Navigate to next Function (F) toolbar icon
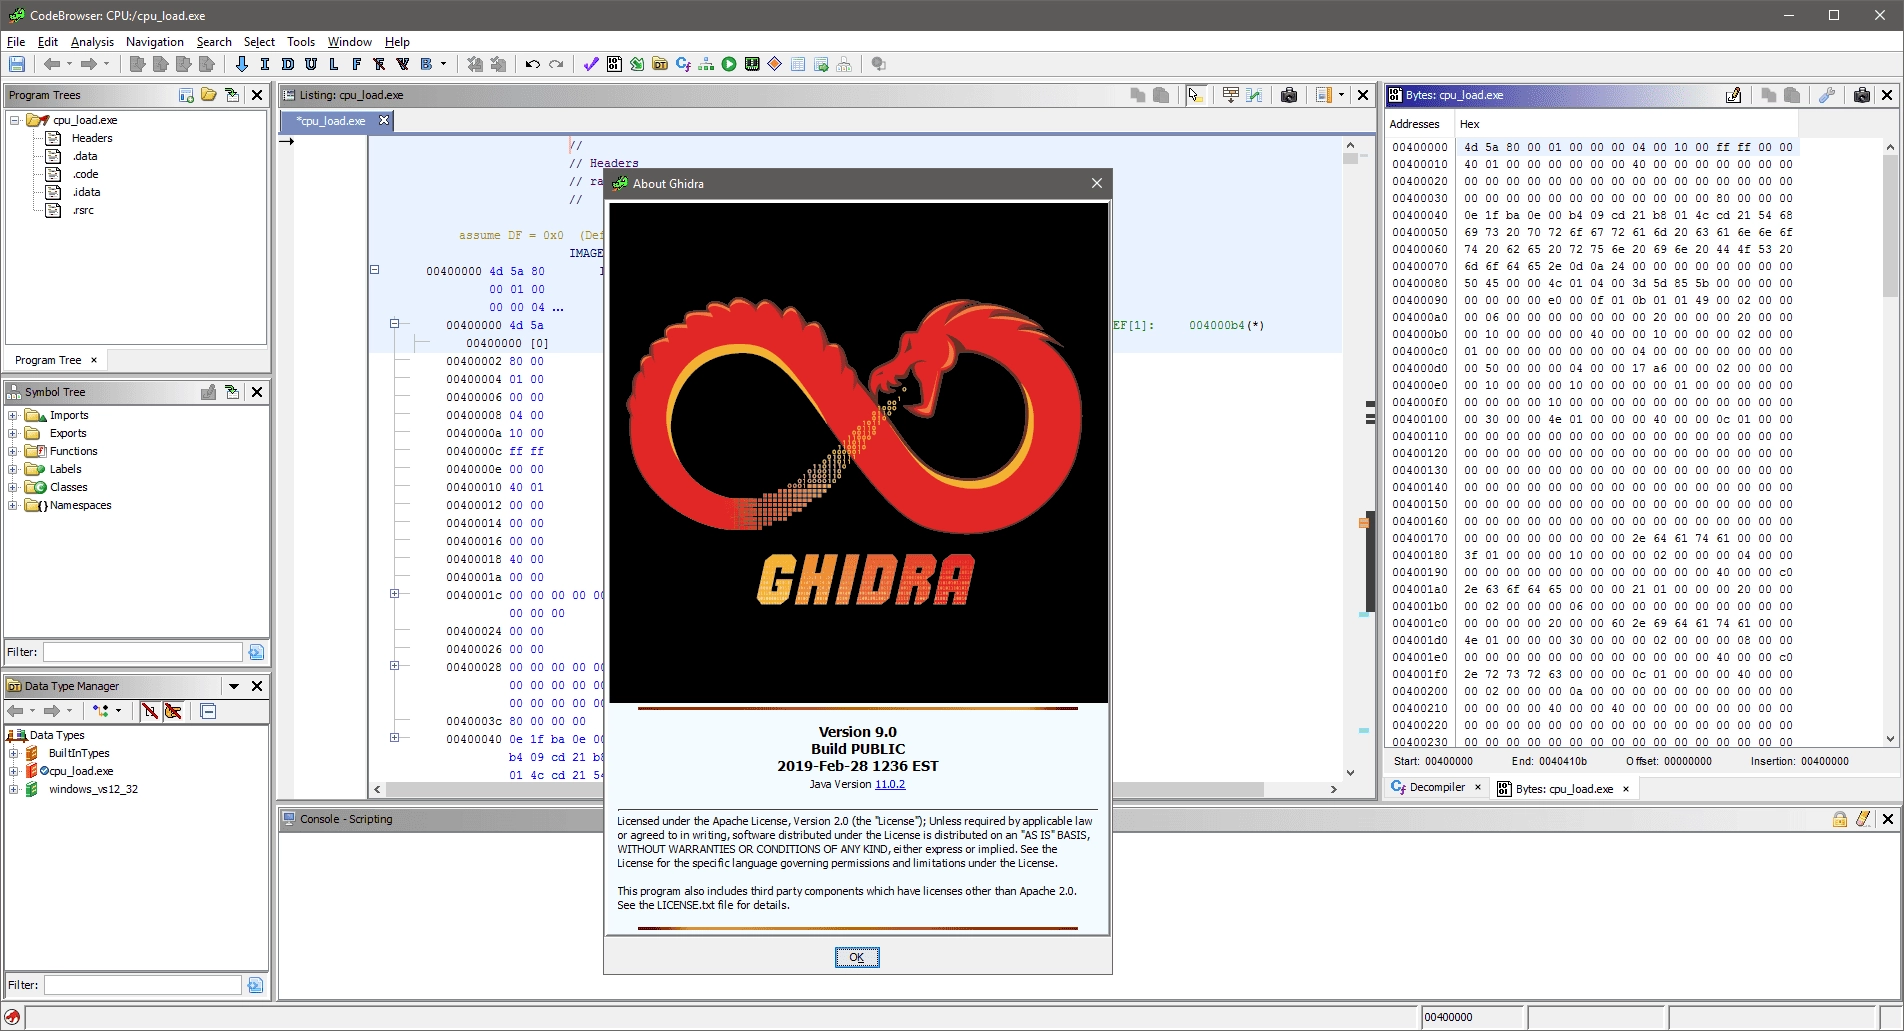 click(x=356, y=64)
